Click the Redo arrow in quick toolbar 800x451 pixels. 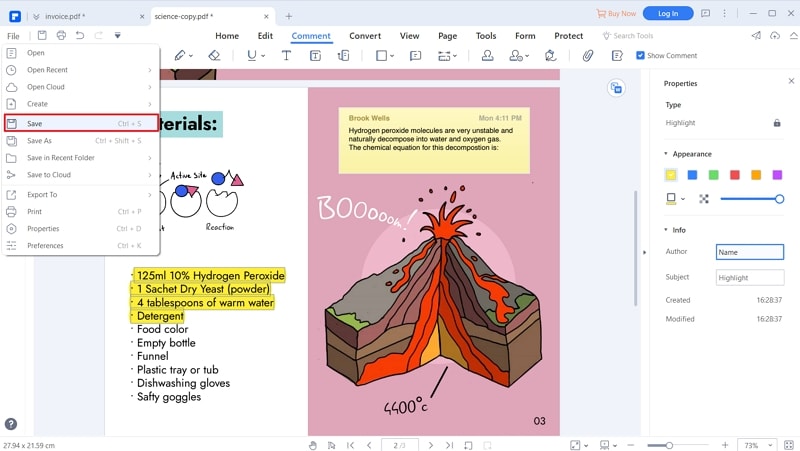[98, 35]
